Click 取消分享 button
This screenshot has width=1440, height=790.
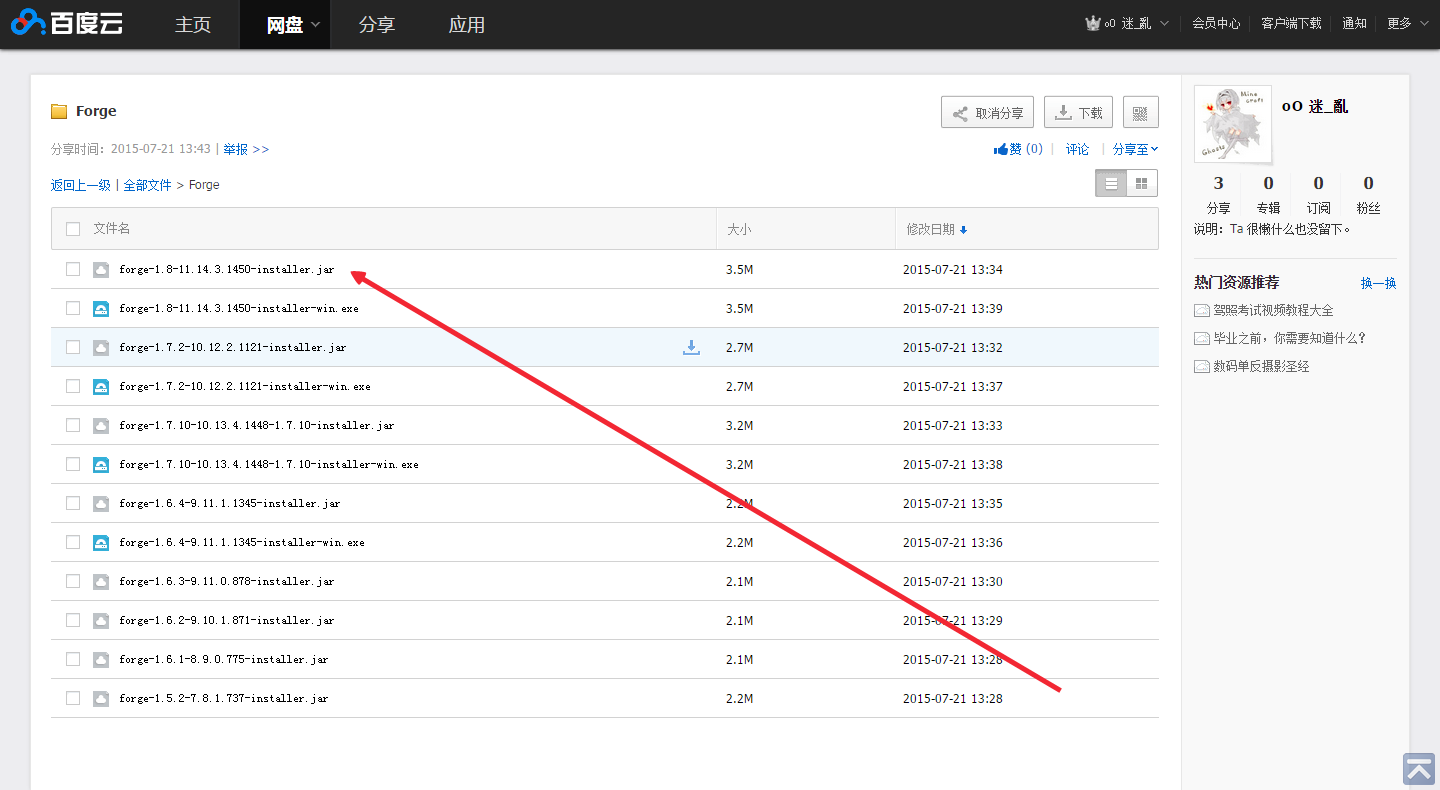pyautogui.click(x=987, y=113)
